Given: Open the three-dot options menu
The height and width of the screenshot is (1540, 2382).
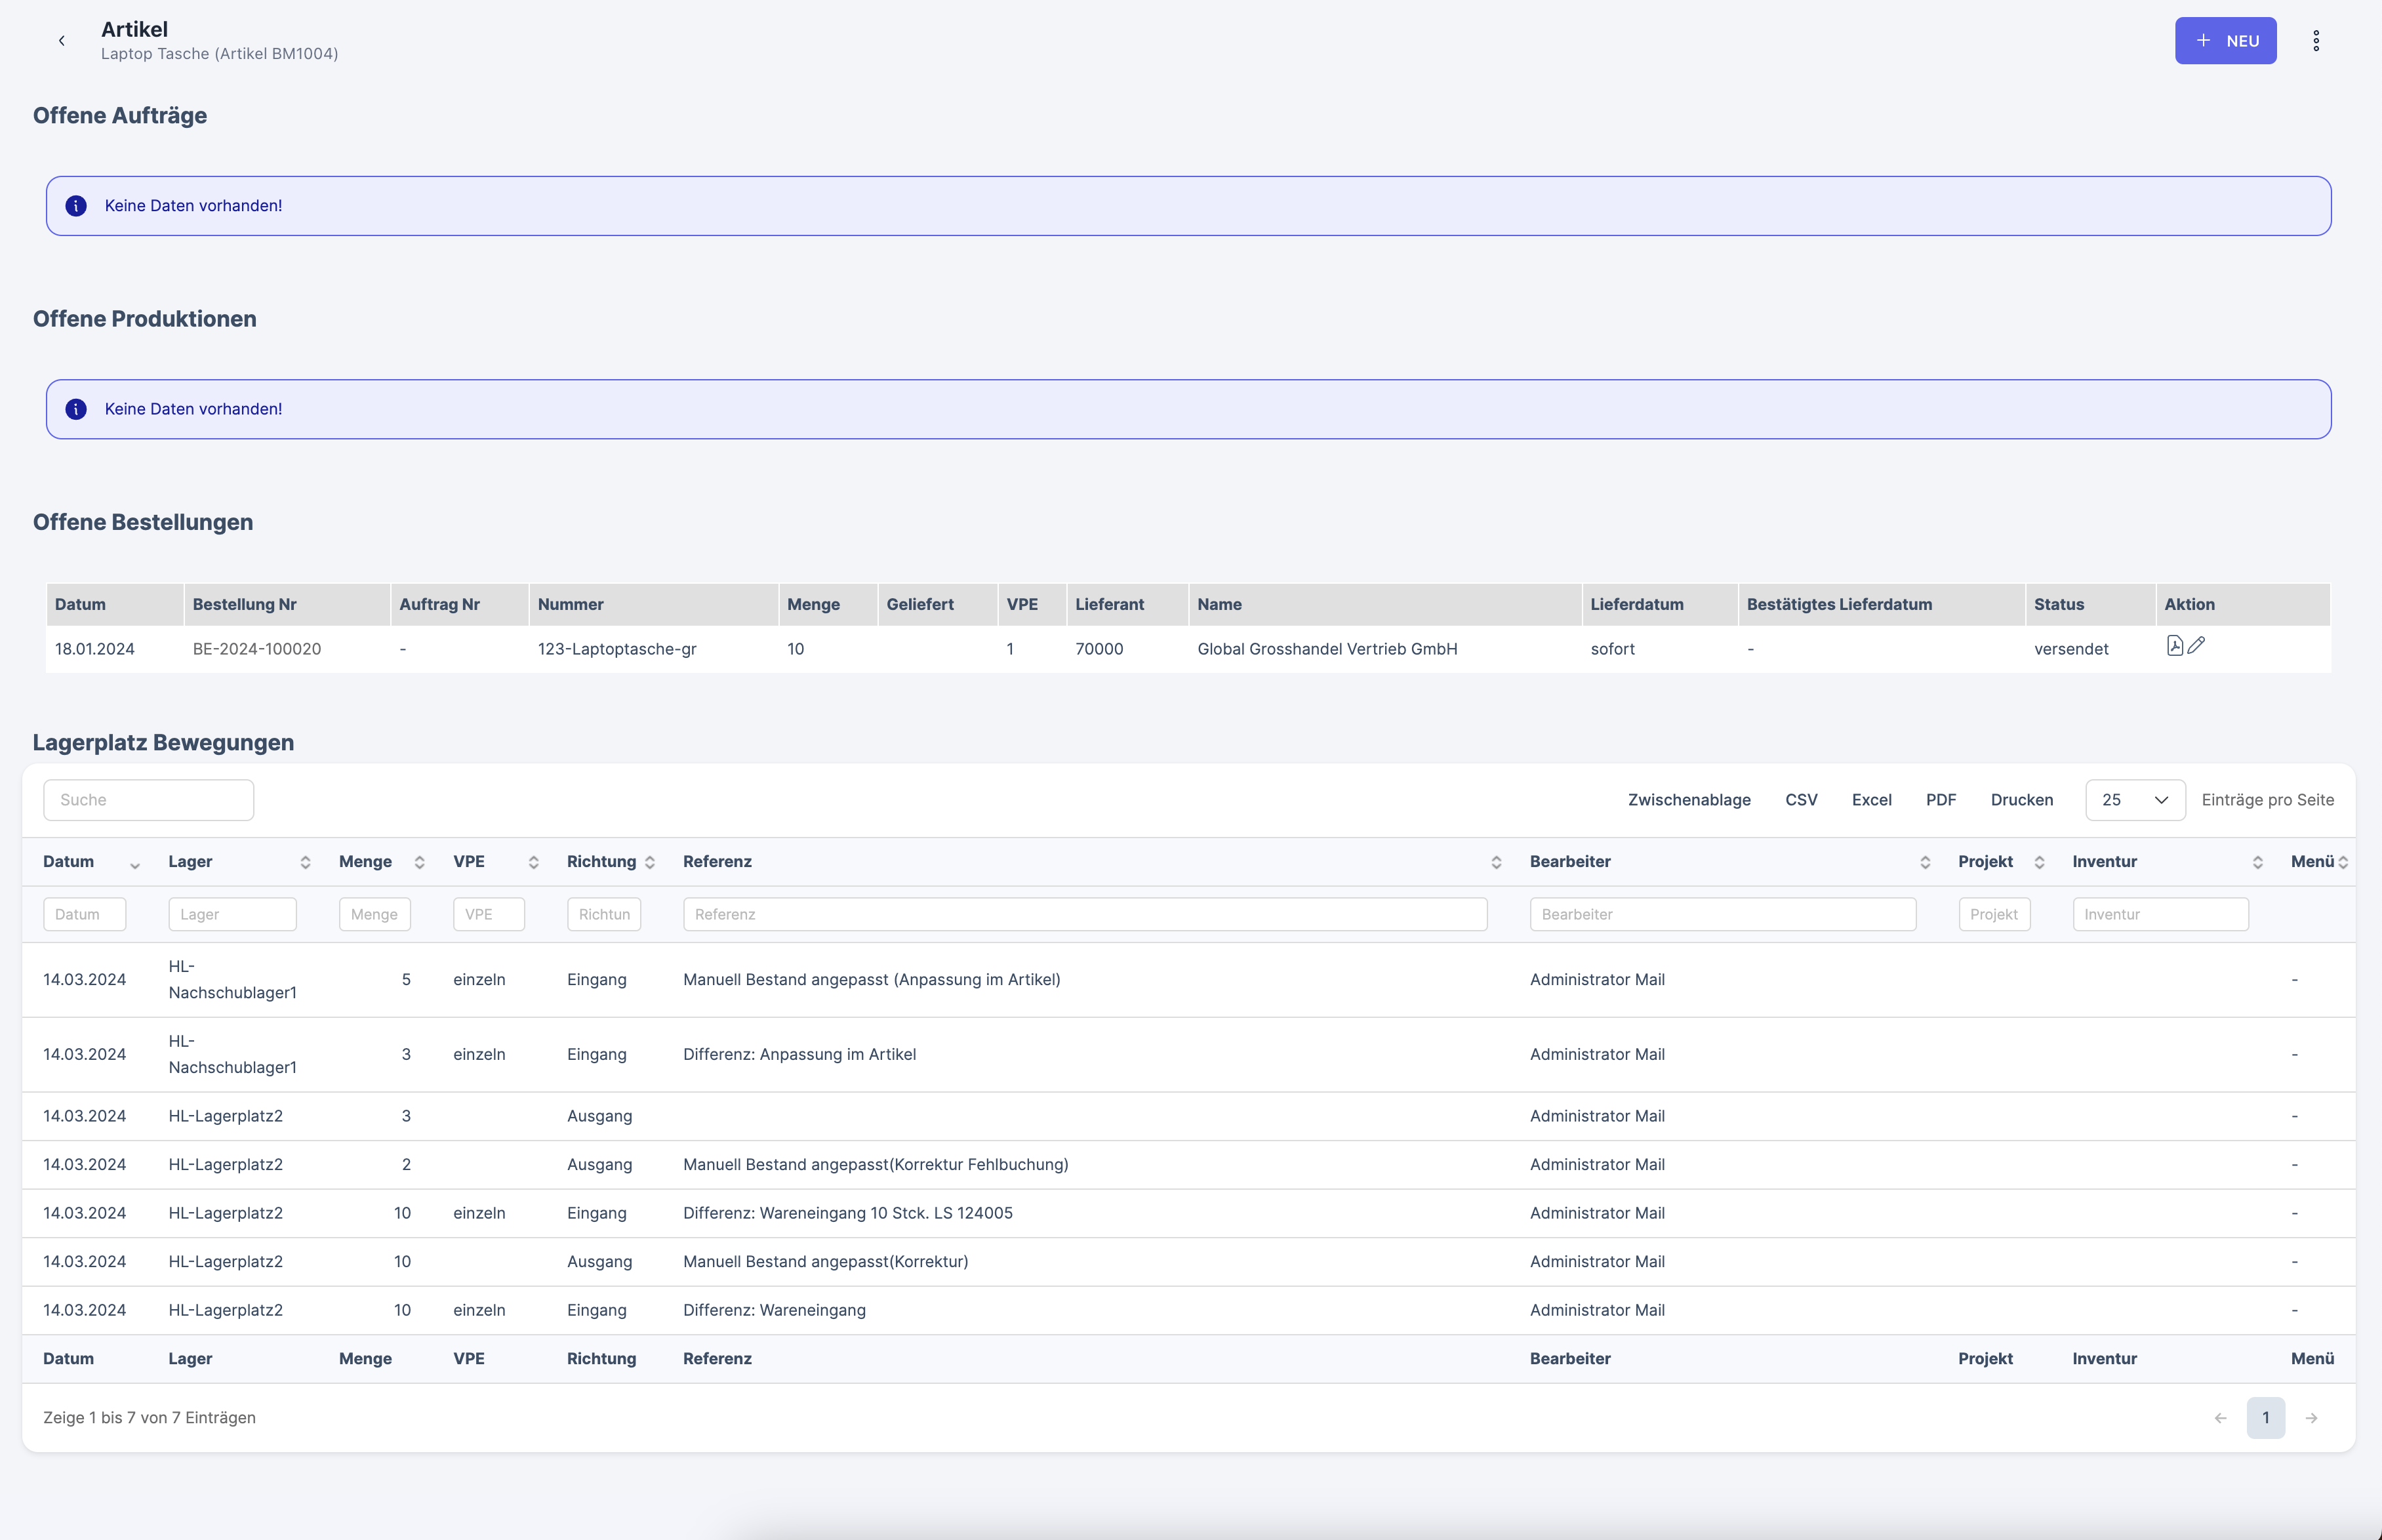Looking at the screenshot, I should [2316, 41].
